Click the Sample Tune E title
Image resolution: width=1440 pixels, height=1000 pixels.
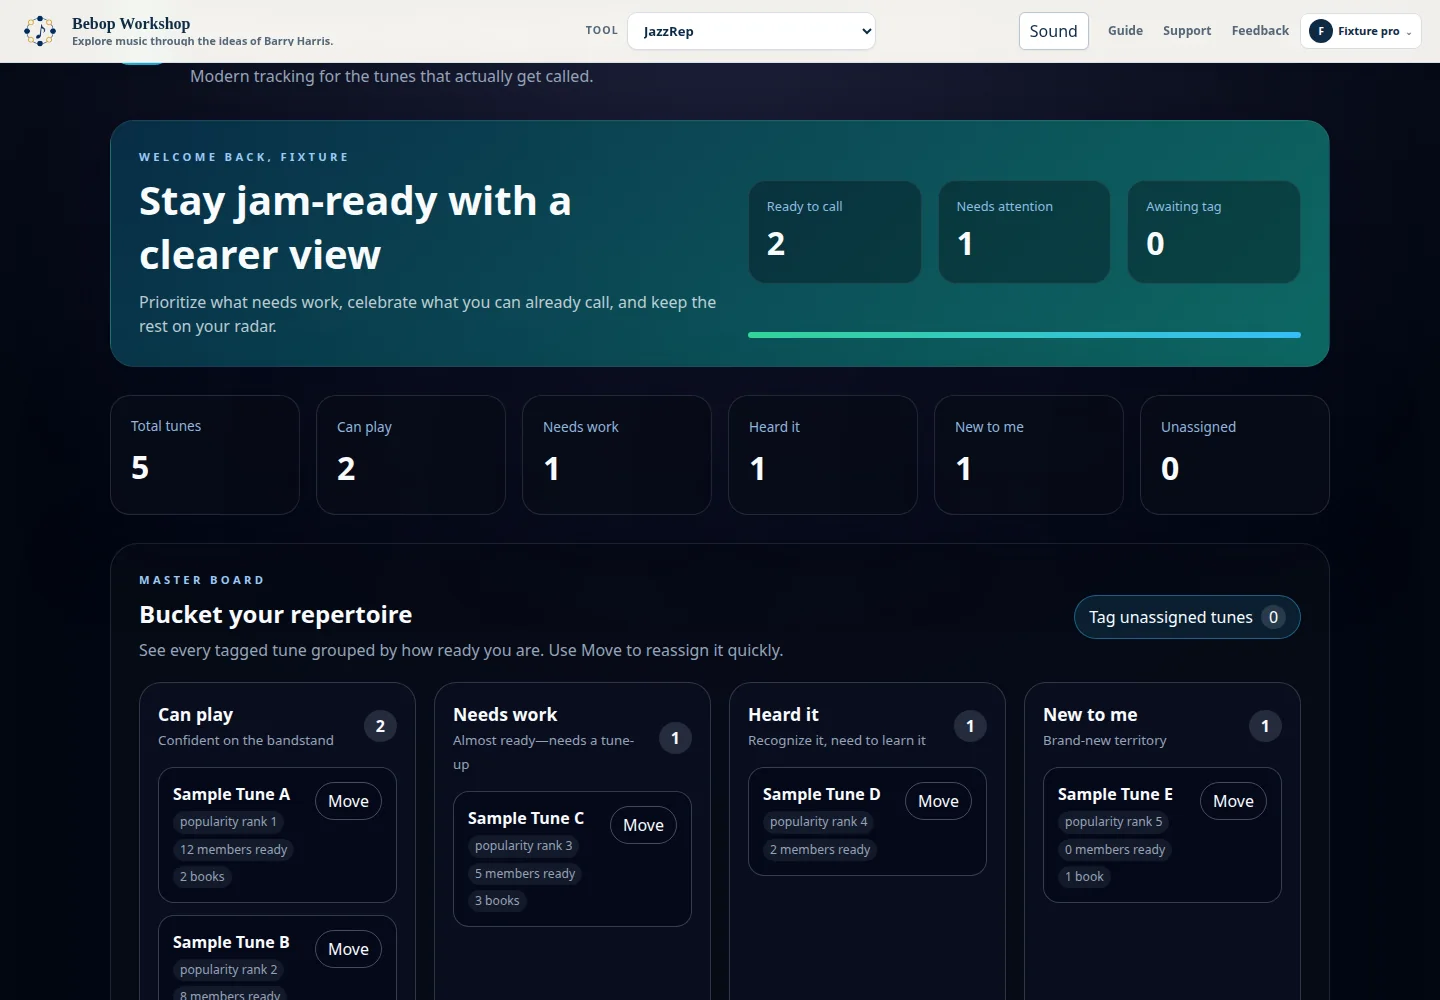pos(1115,794)
